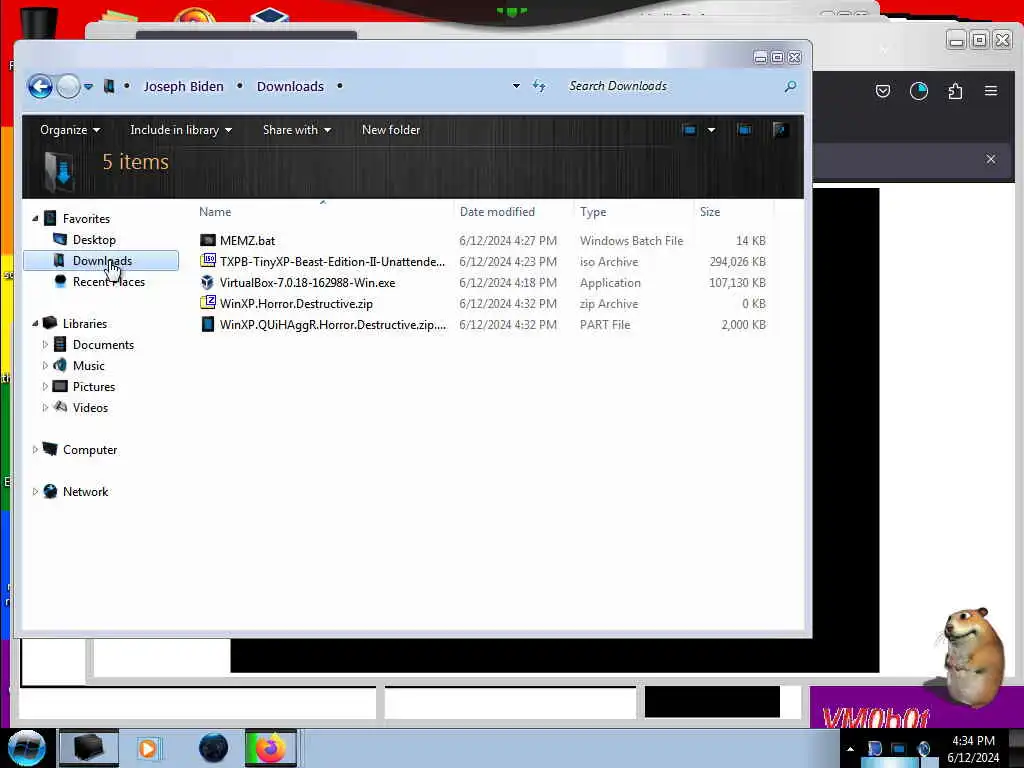Click the taskbar clock showing 4:34 PM

[x=973, y=749]
